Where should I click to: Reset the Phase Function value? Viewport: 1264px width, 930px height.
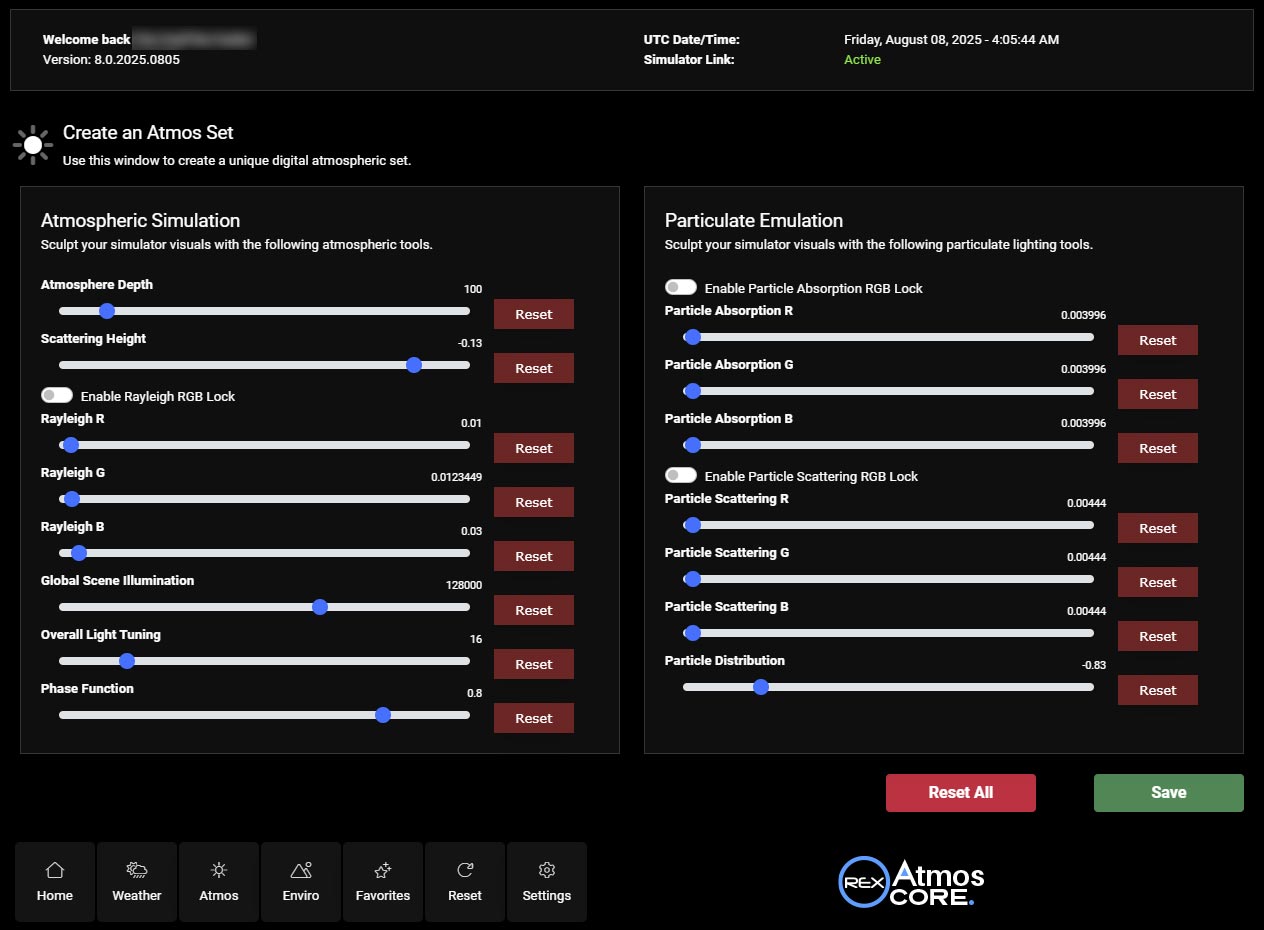[x=533, y=717]
